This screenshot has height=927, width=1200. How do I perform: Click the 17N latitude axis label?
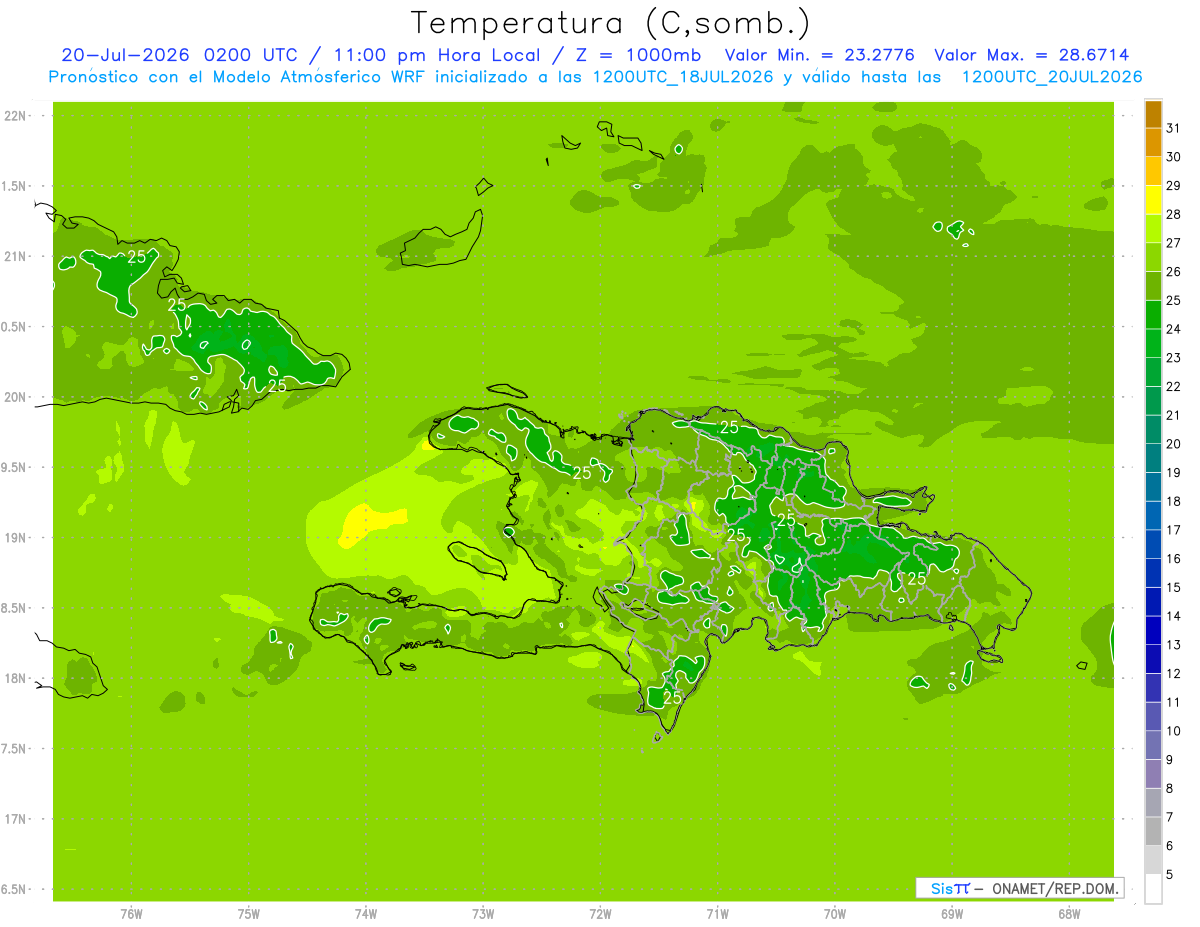[x=17, y=819]
